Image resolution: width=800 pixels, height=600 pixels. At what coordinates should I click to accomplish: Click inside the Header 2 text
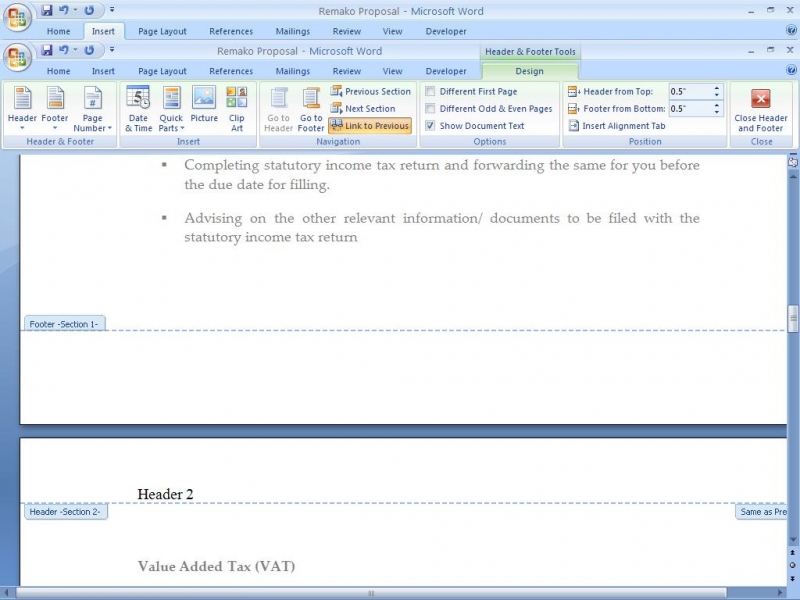(x=165, y=494)
